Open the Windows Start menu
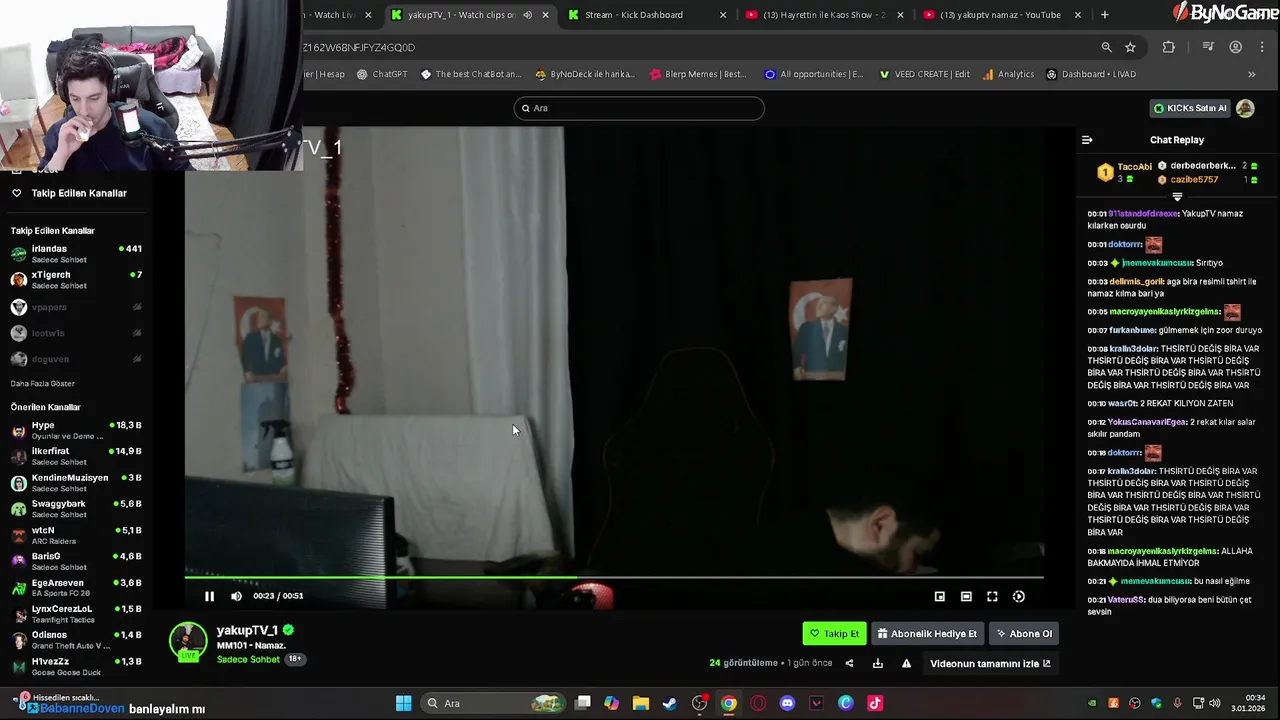This screenshot has height=720, width=1280. pyautogui.click(x=403, y=703)
